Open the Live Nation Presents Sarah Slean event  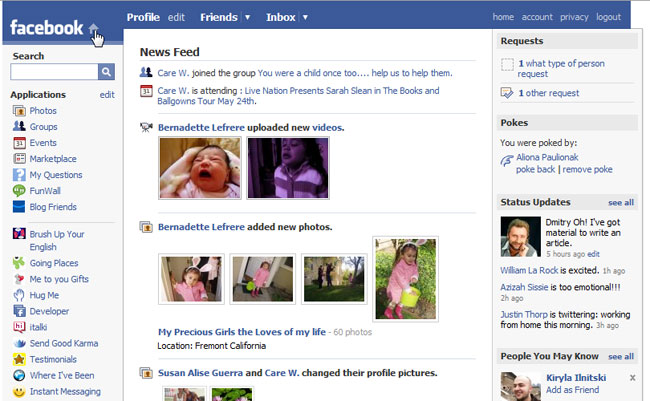tap(298, 96)
